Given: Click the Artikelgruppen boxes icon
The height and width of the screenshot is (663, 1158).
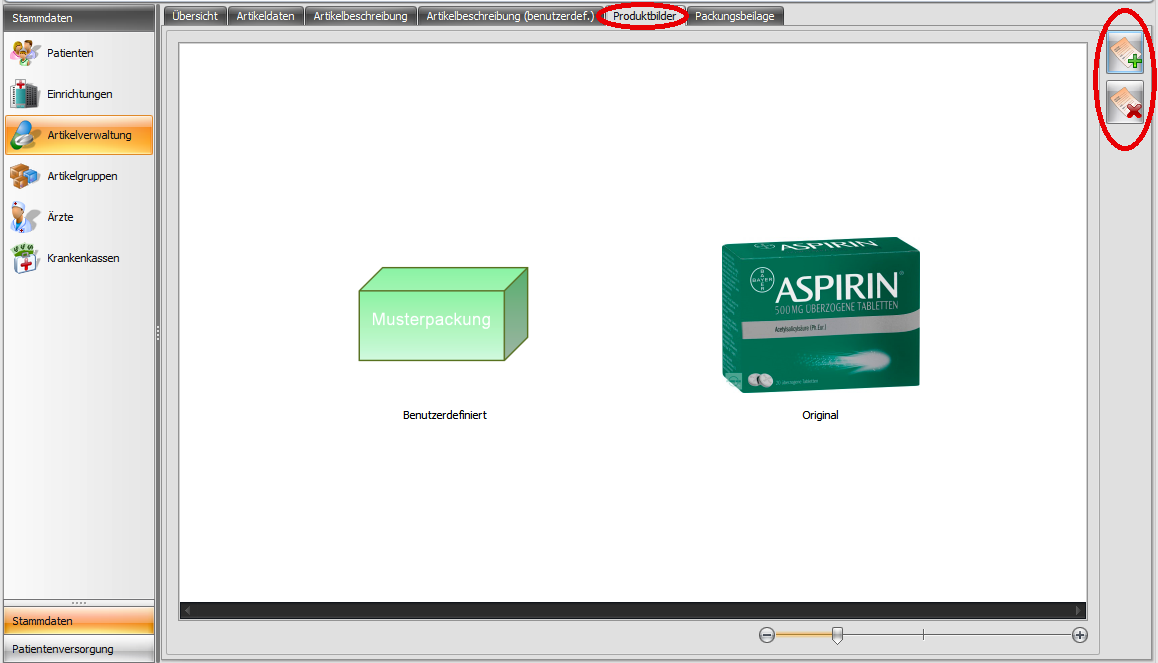Looking at the screenshot, I should [24, 176].
